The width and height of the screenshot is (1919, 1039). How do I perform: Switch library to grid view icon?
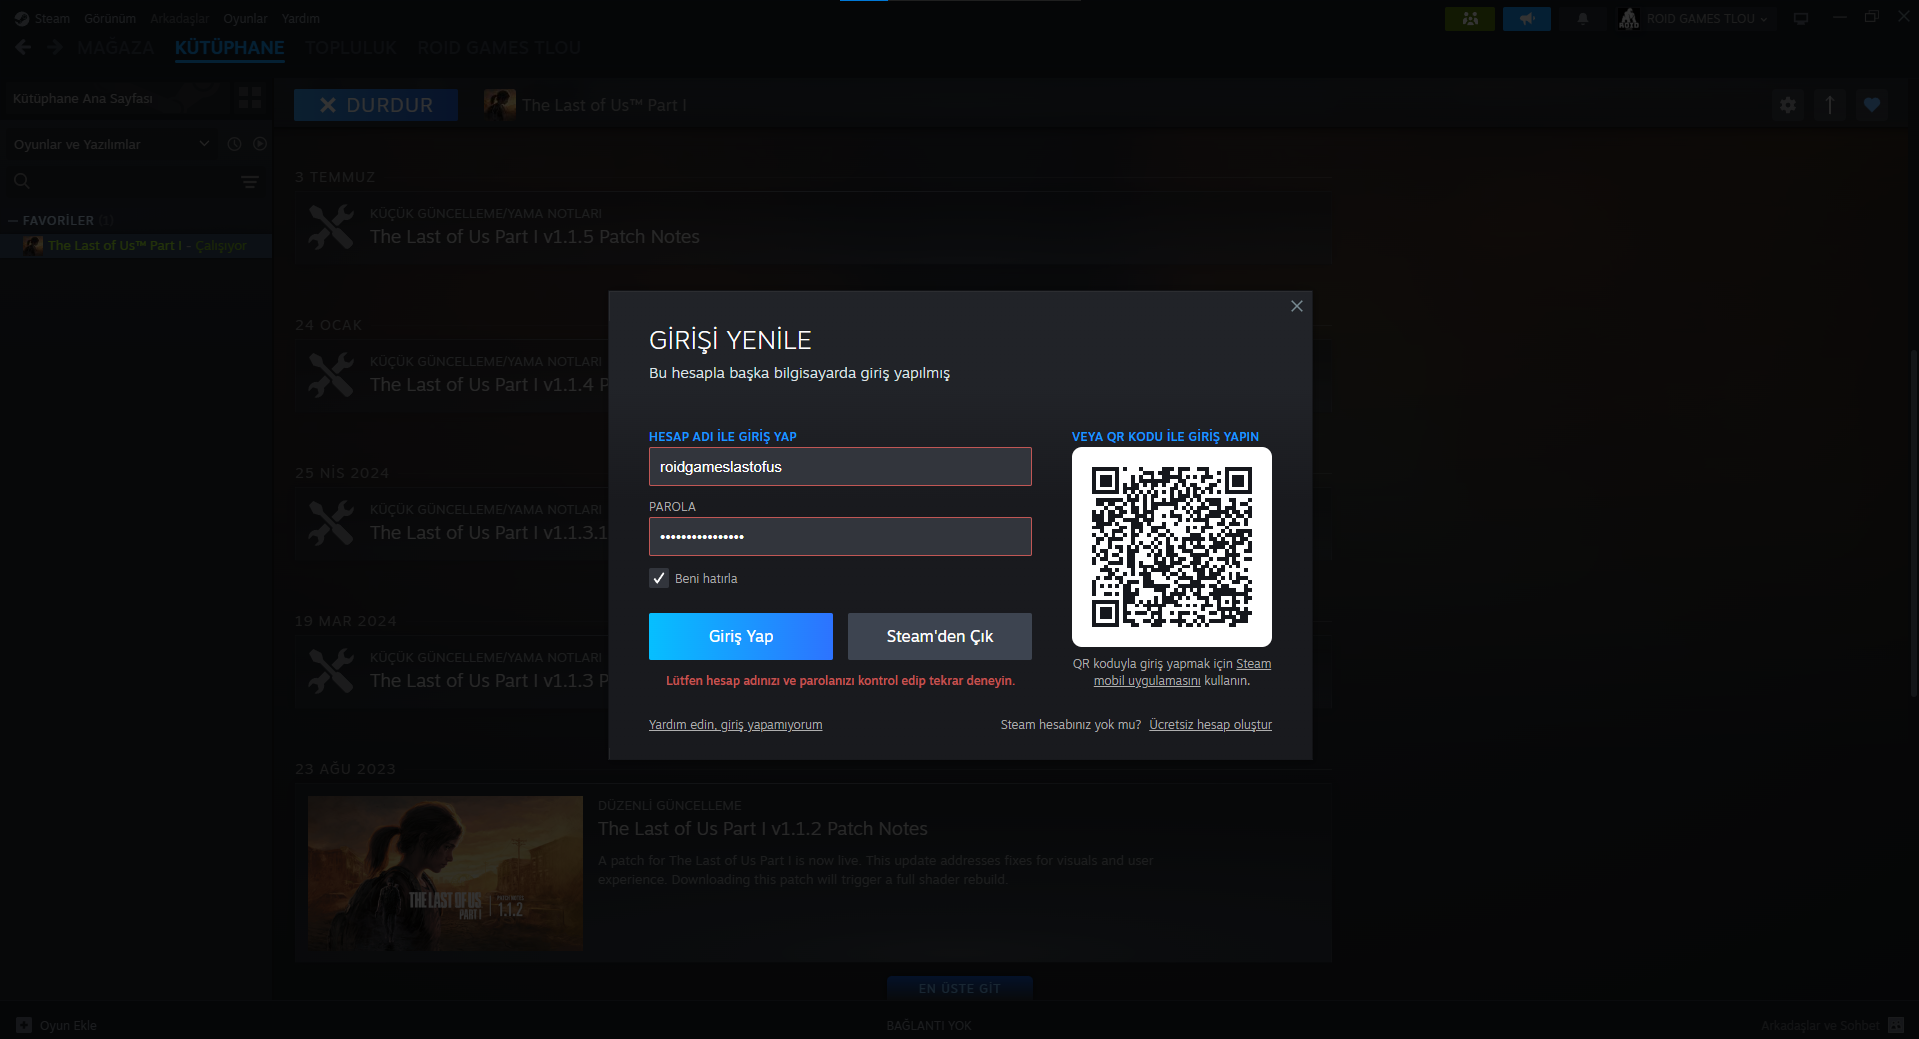[x=250, y=97]
